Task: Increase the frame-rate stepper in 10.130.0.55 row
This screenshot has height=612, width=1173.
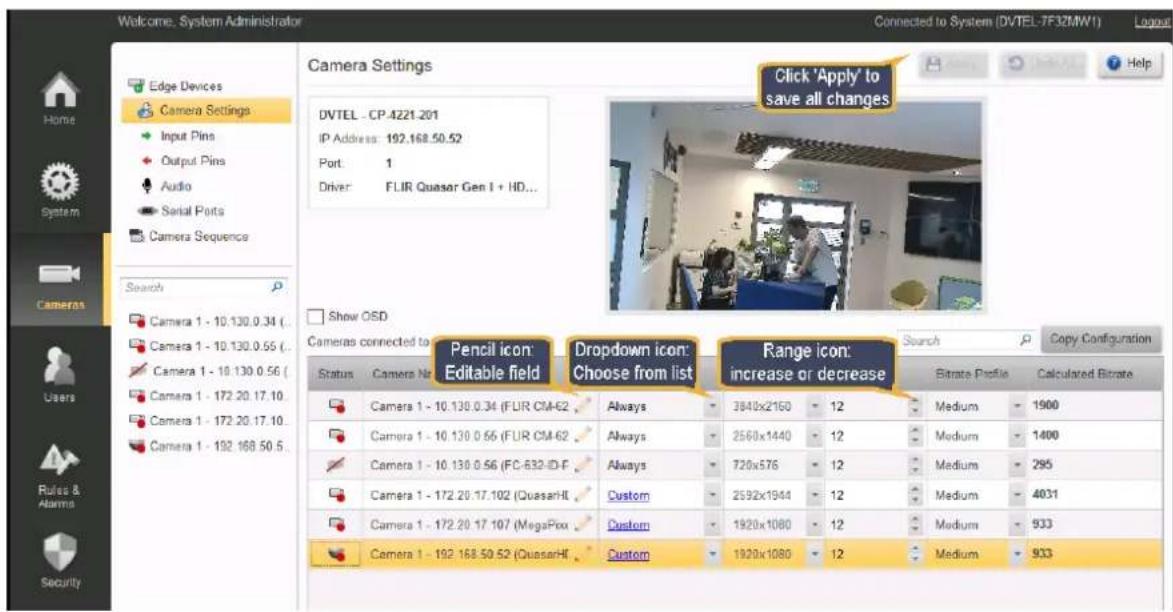Action: pos(916,431)
